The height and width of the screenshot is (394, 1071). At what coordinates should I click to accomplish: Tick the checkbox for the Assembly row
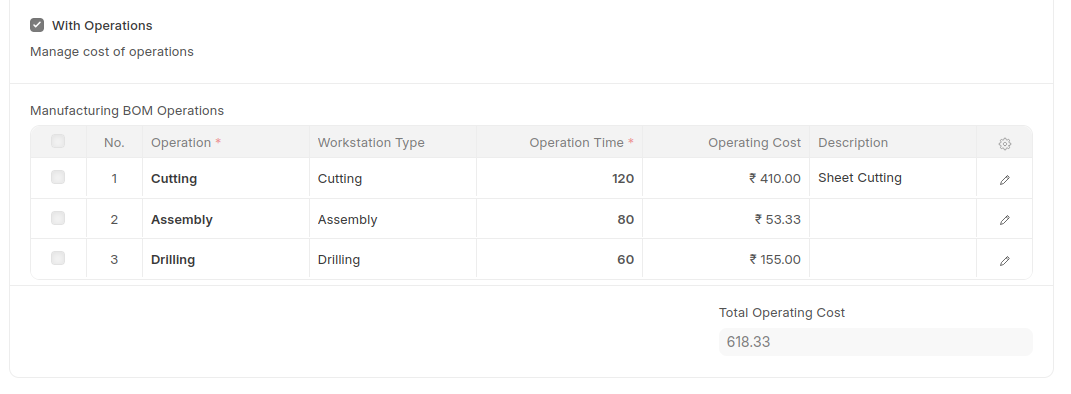tap(58, 219)
